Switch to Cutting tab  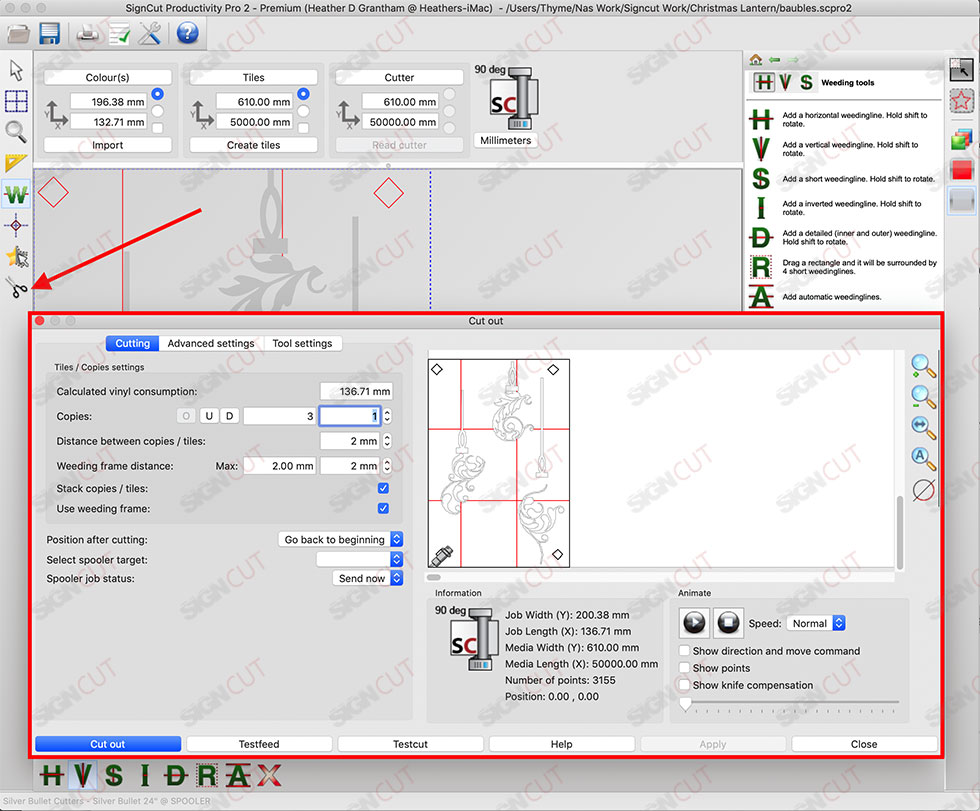pos(132,343)
